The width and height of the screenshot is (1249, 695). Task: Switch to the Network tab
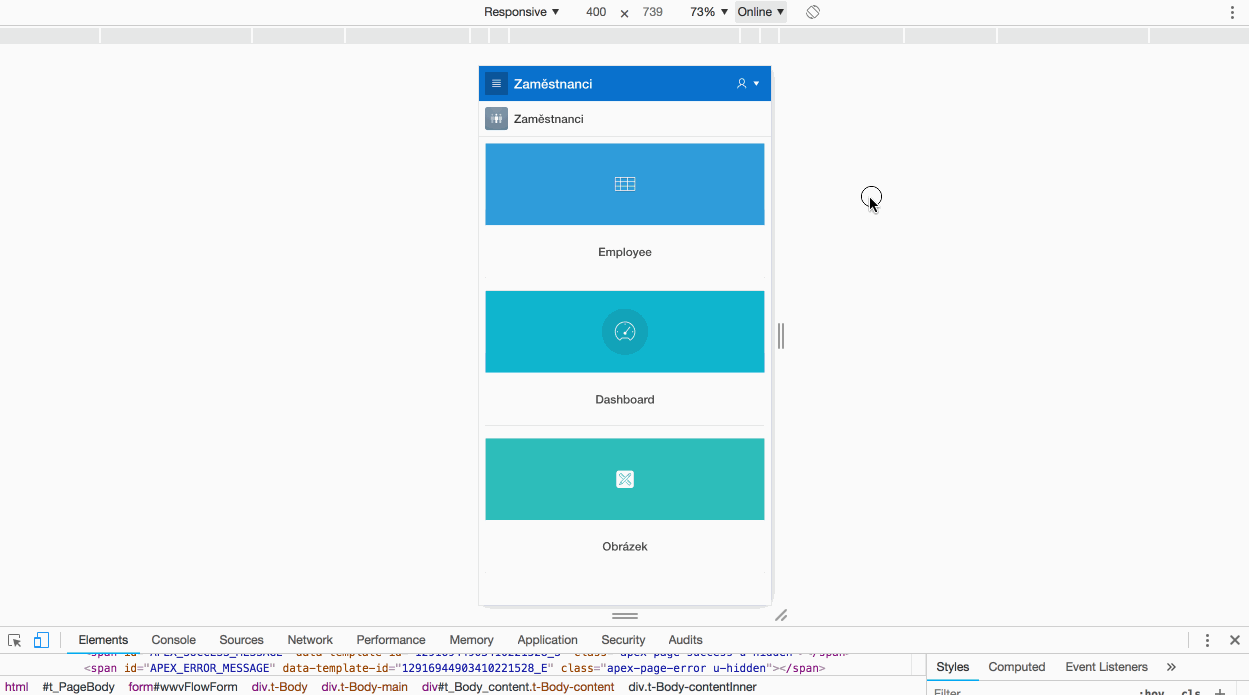tap(310, 640)
